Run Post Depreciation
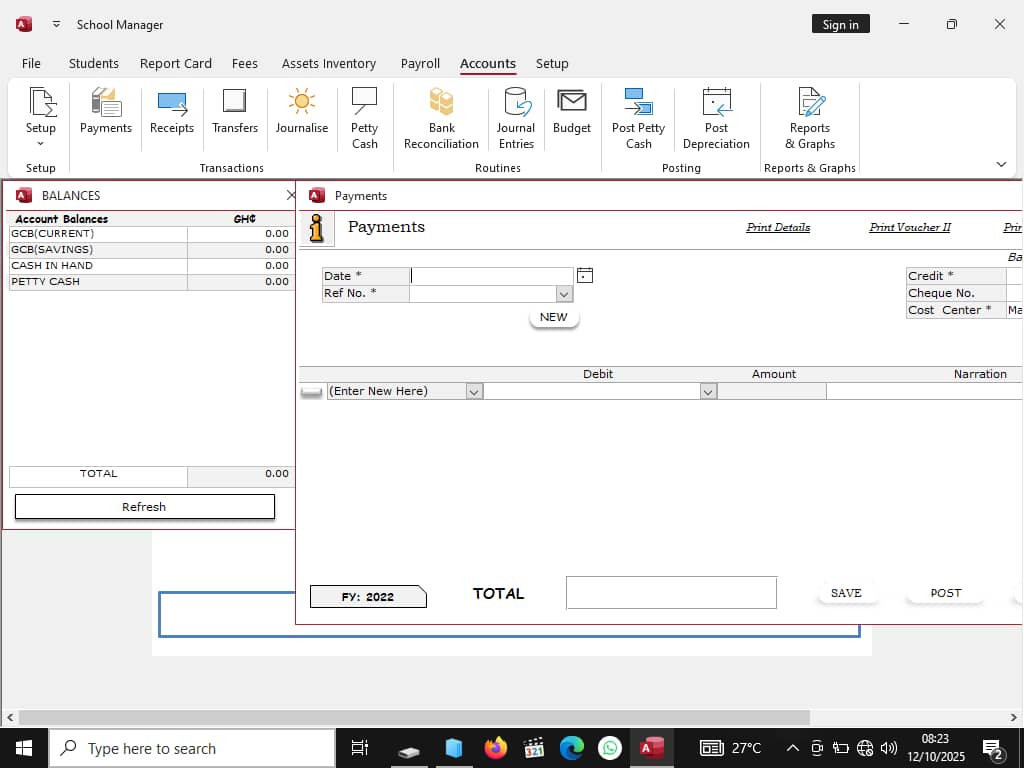The image size is (1024, 768). pyautogui.click(x=716, y=118)
